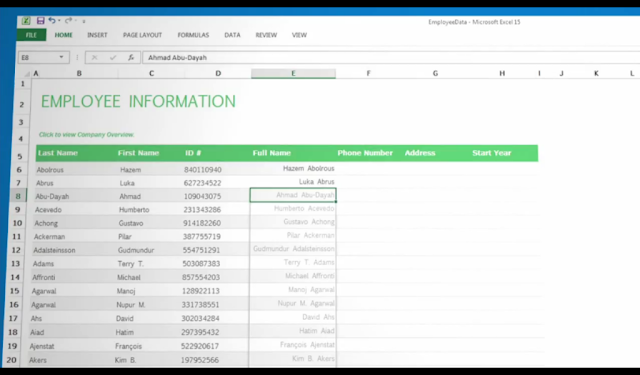Open the REVIEW tab
Viewport: 640px width, 375px height.
tap(266, 35)
